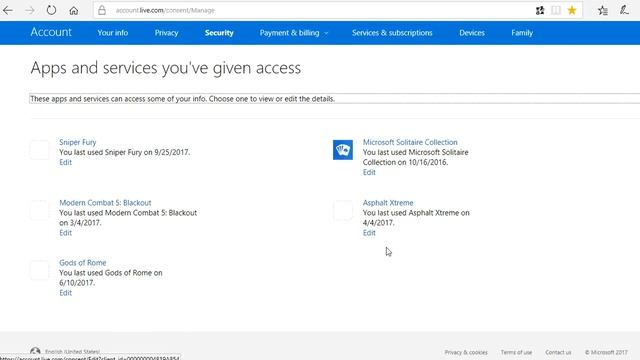Screen dimensions: 640x360
Task: Click 'You last used Sniper Fury on 9/25/2017' text
Action: click(124, 152)
